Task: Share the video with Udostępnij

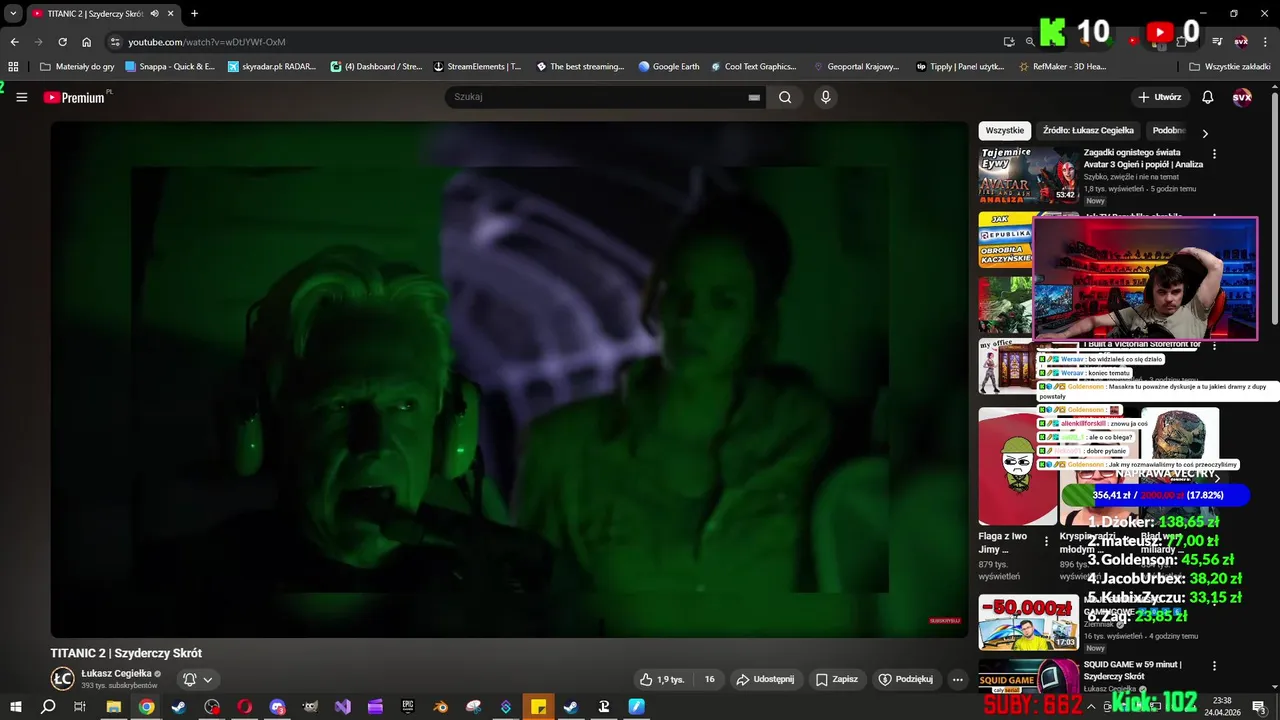Action: pos(765,679)
